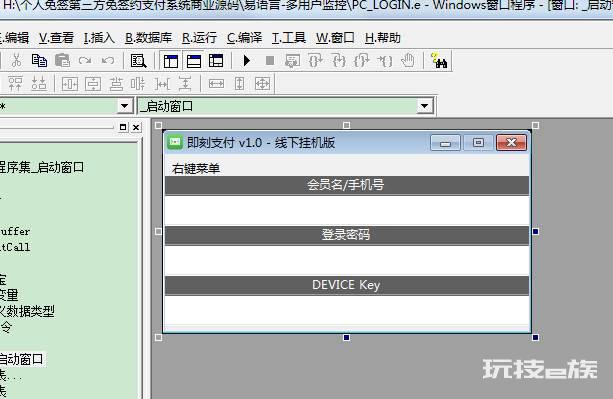Click the binoculars search icon

pos(440,61)
